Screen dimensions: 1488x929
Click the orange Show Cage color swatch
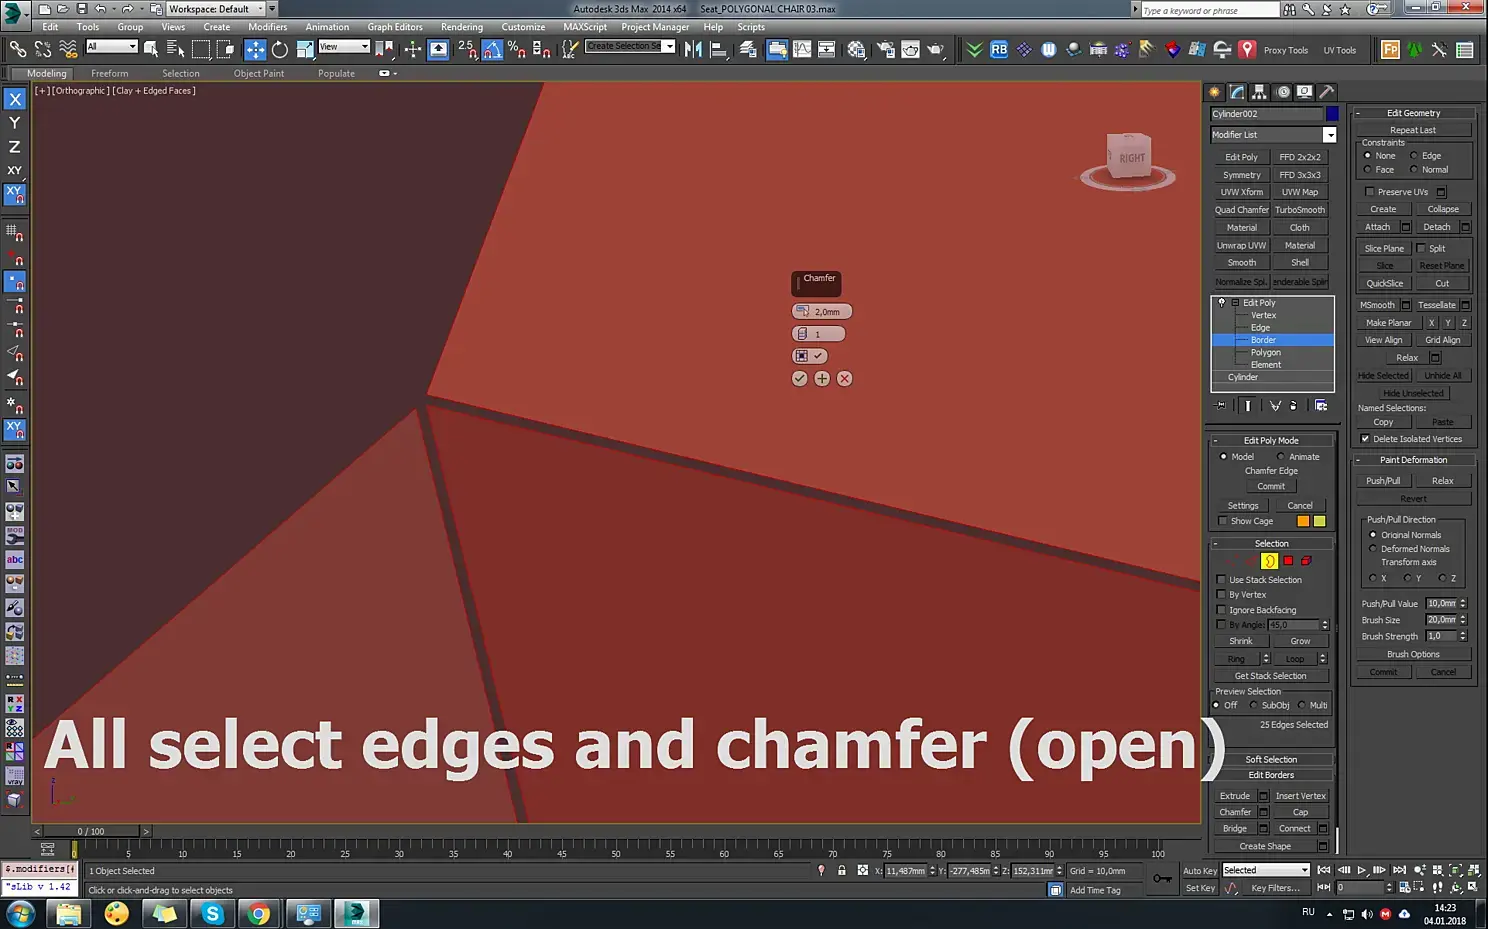[x=1303, y=521]
